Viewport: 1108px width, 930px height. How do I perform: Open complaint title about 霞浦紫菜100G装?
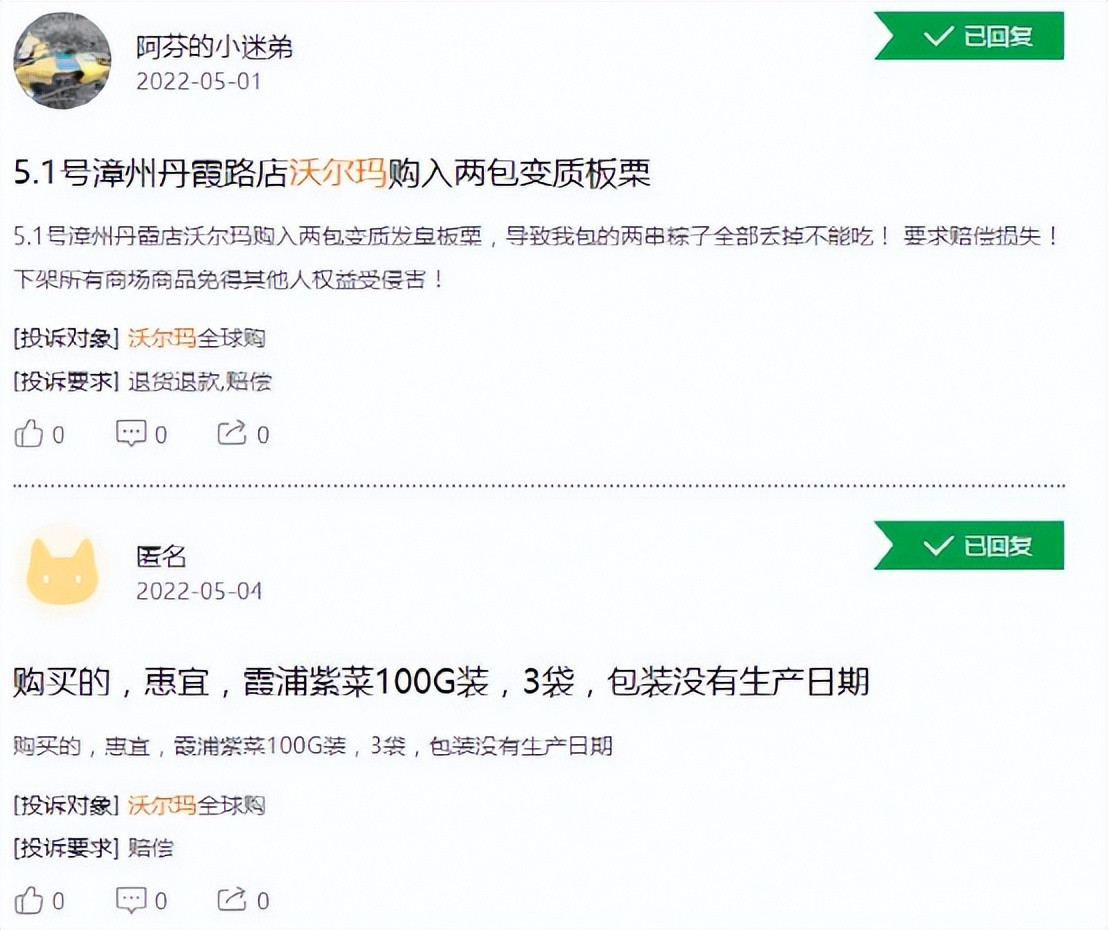point(441,683)
